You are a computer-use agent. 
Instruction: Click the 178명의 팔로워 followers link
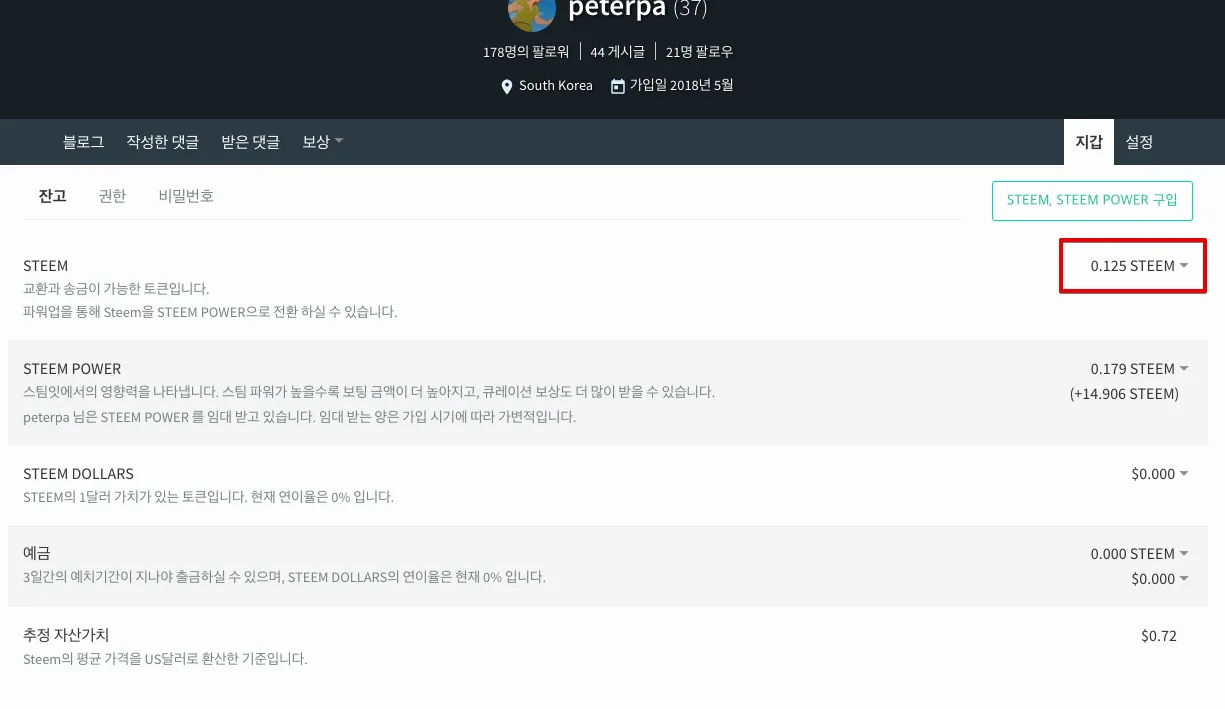526,51
